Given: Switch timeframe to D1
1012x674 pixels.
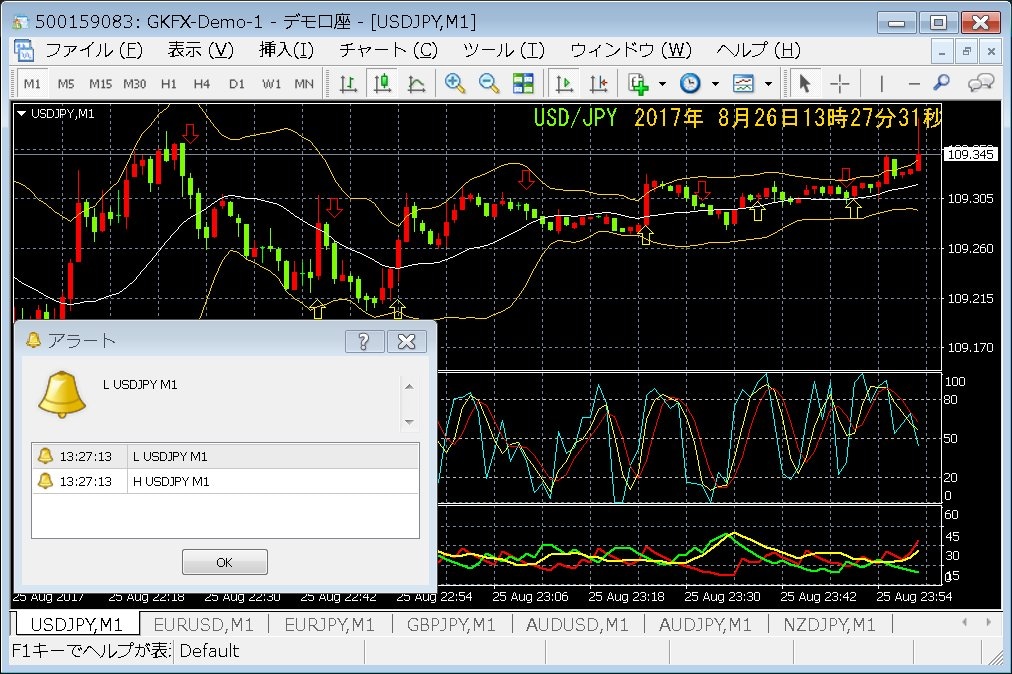Looking at the screenshot, I should click(237, 84).
